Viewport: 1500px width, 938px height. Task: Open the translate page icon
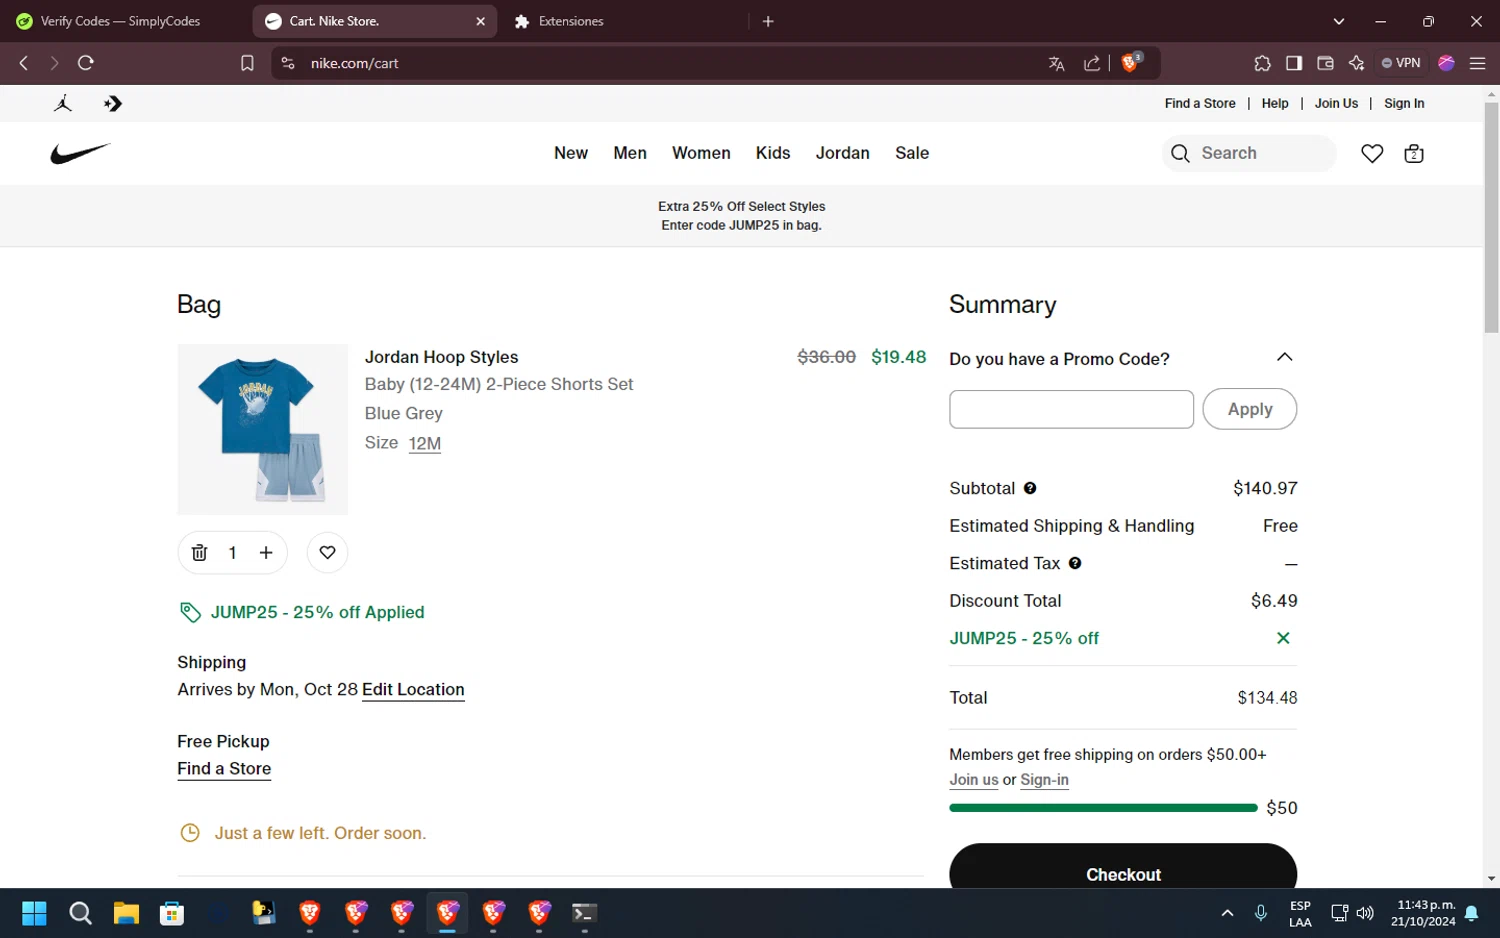[x=1056, y=63]
